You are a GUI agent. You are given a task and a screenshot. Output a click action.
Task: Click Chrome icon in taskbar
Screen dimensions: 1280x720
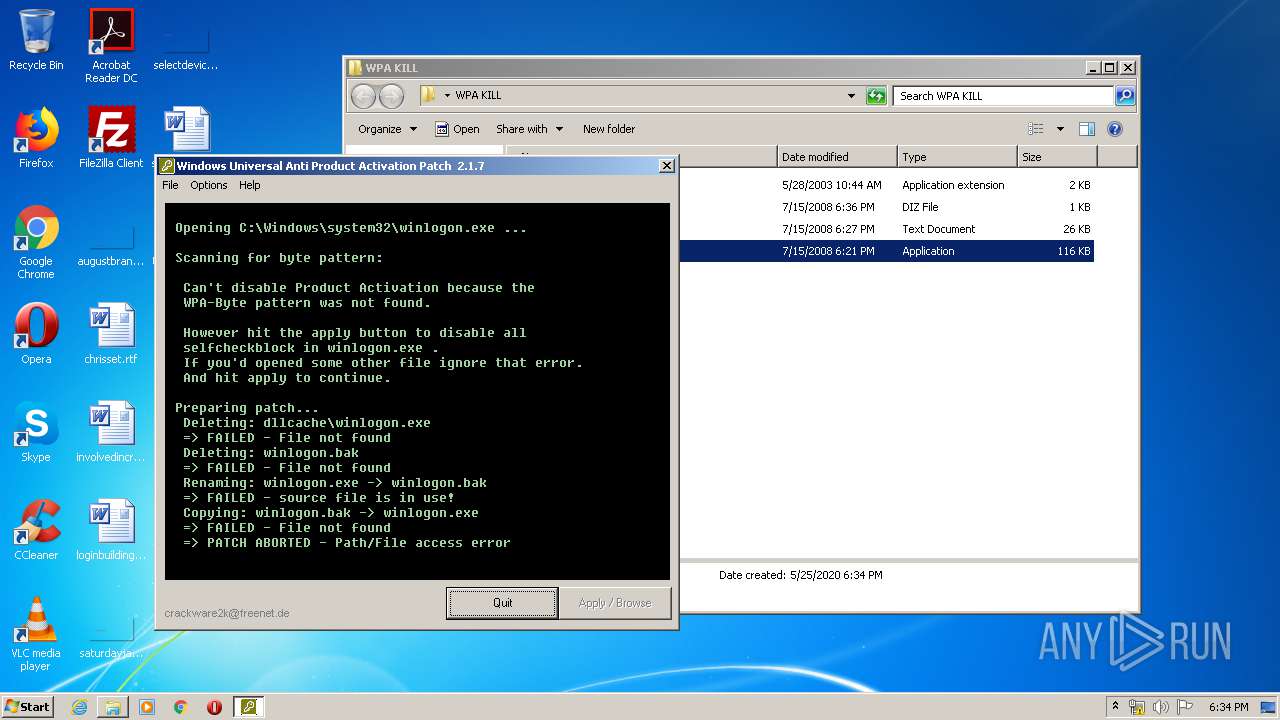[181, 707]
